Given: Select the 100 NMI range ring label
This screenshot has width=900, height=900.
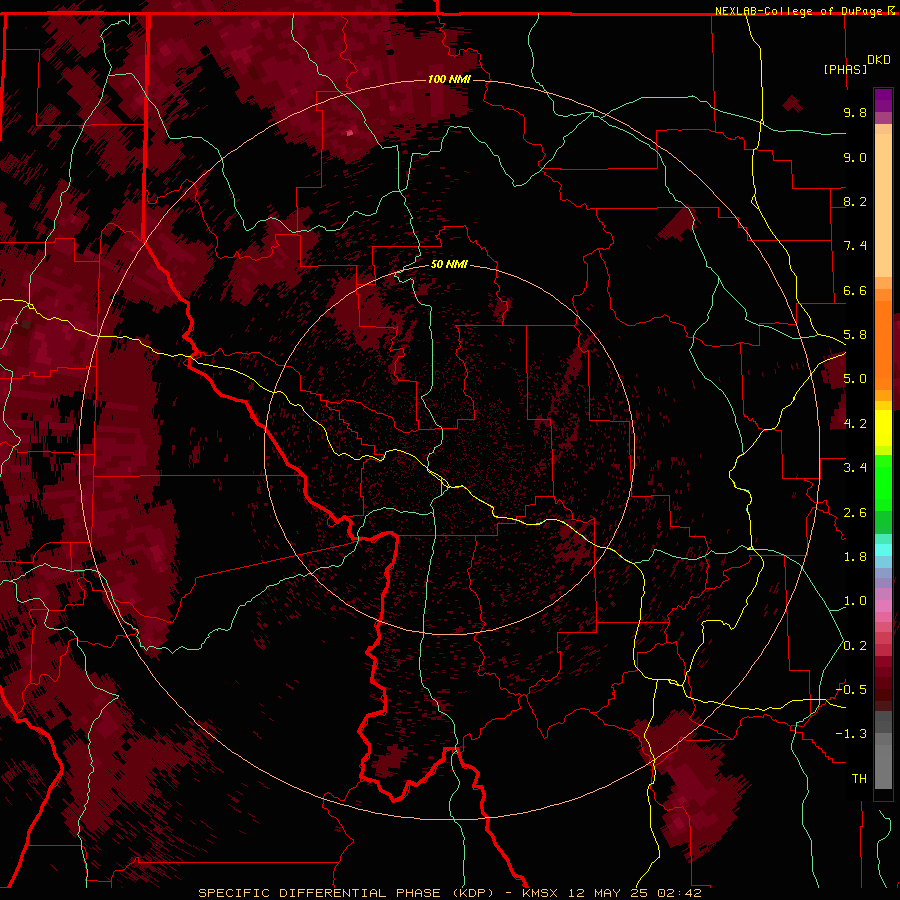Looking at the screenshot, I should pos(449,79).
